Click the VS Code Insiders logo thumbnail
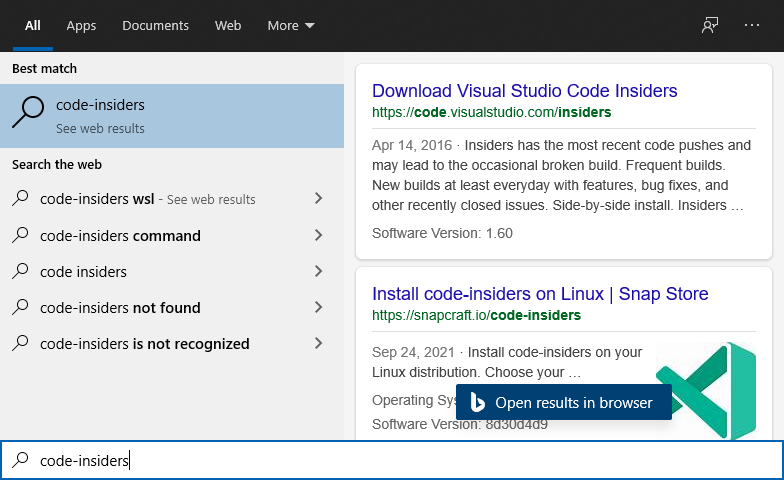Screen dimensions: 784x480 (706, 390)
